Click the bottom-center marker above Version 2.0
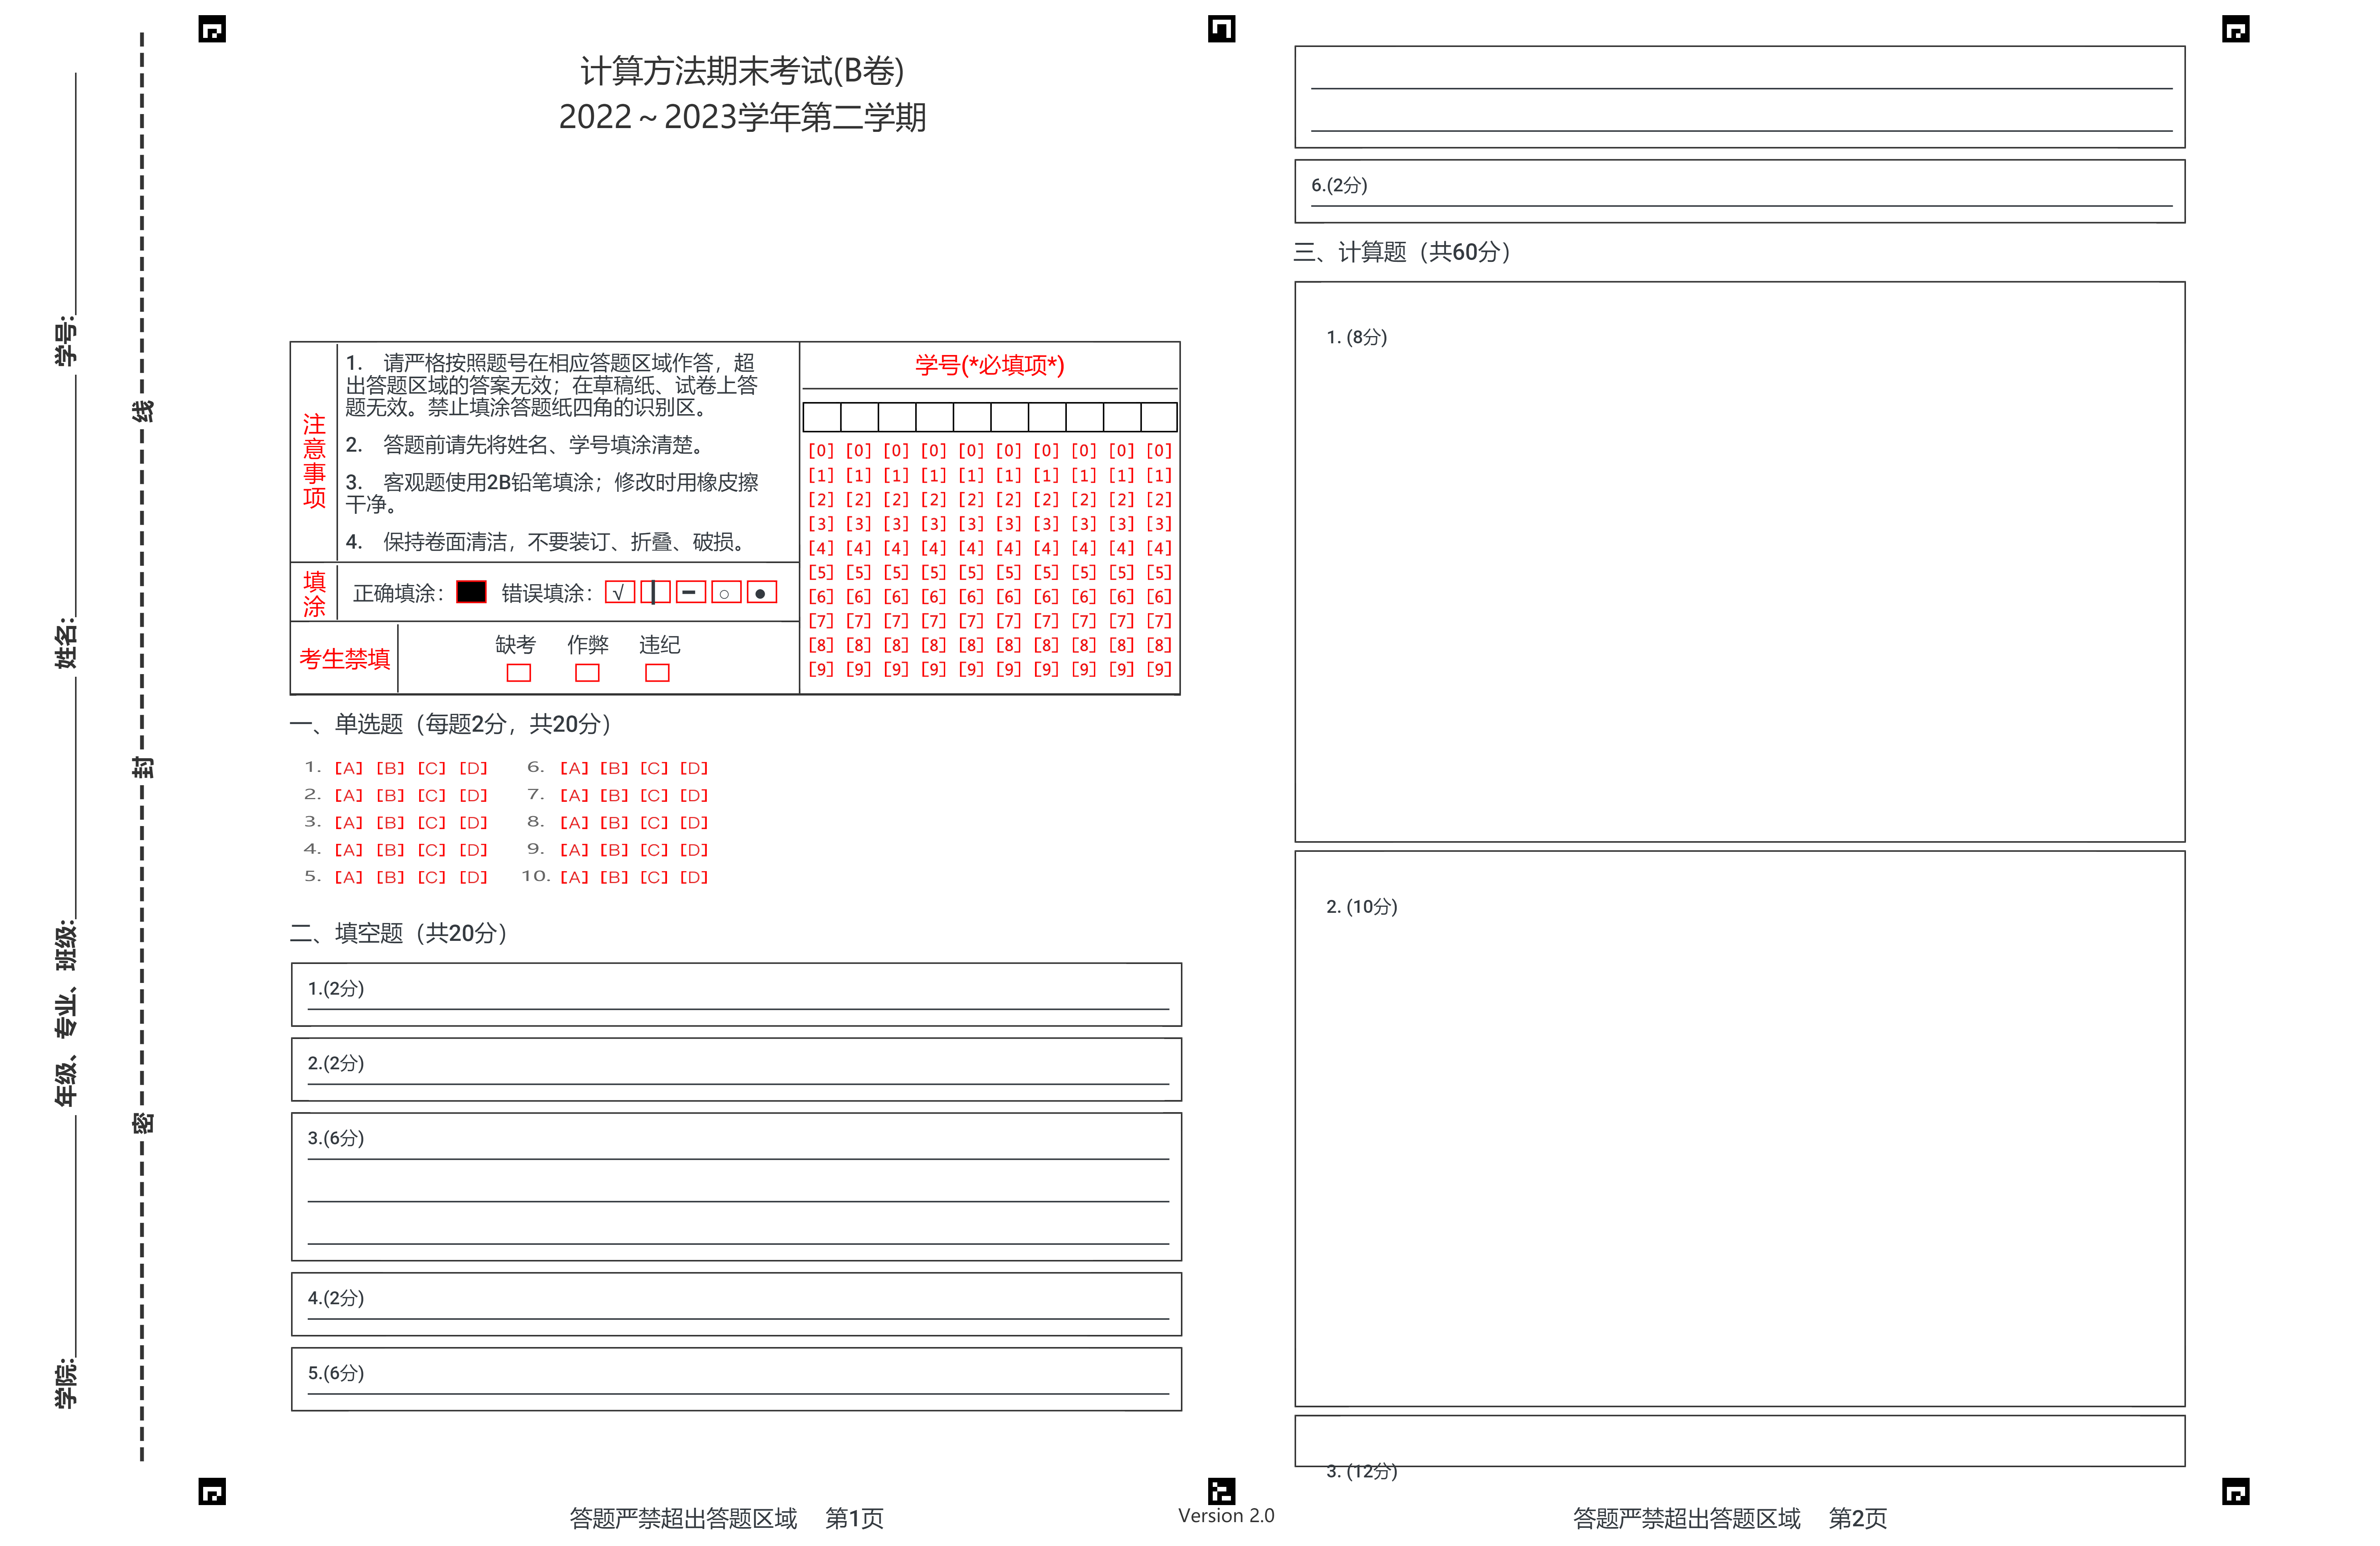The width and height of the screenshot is (2380, 1546). [x=1221, y=1491]
